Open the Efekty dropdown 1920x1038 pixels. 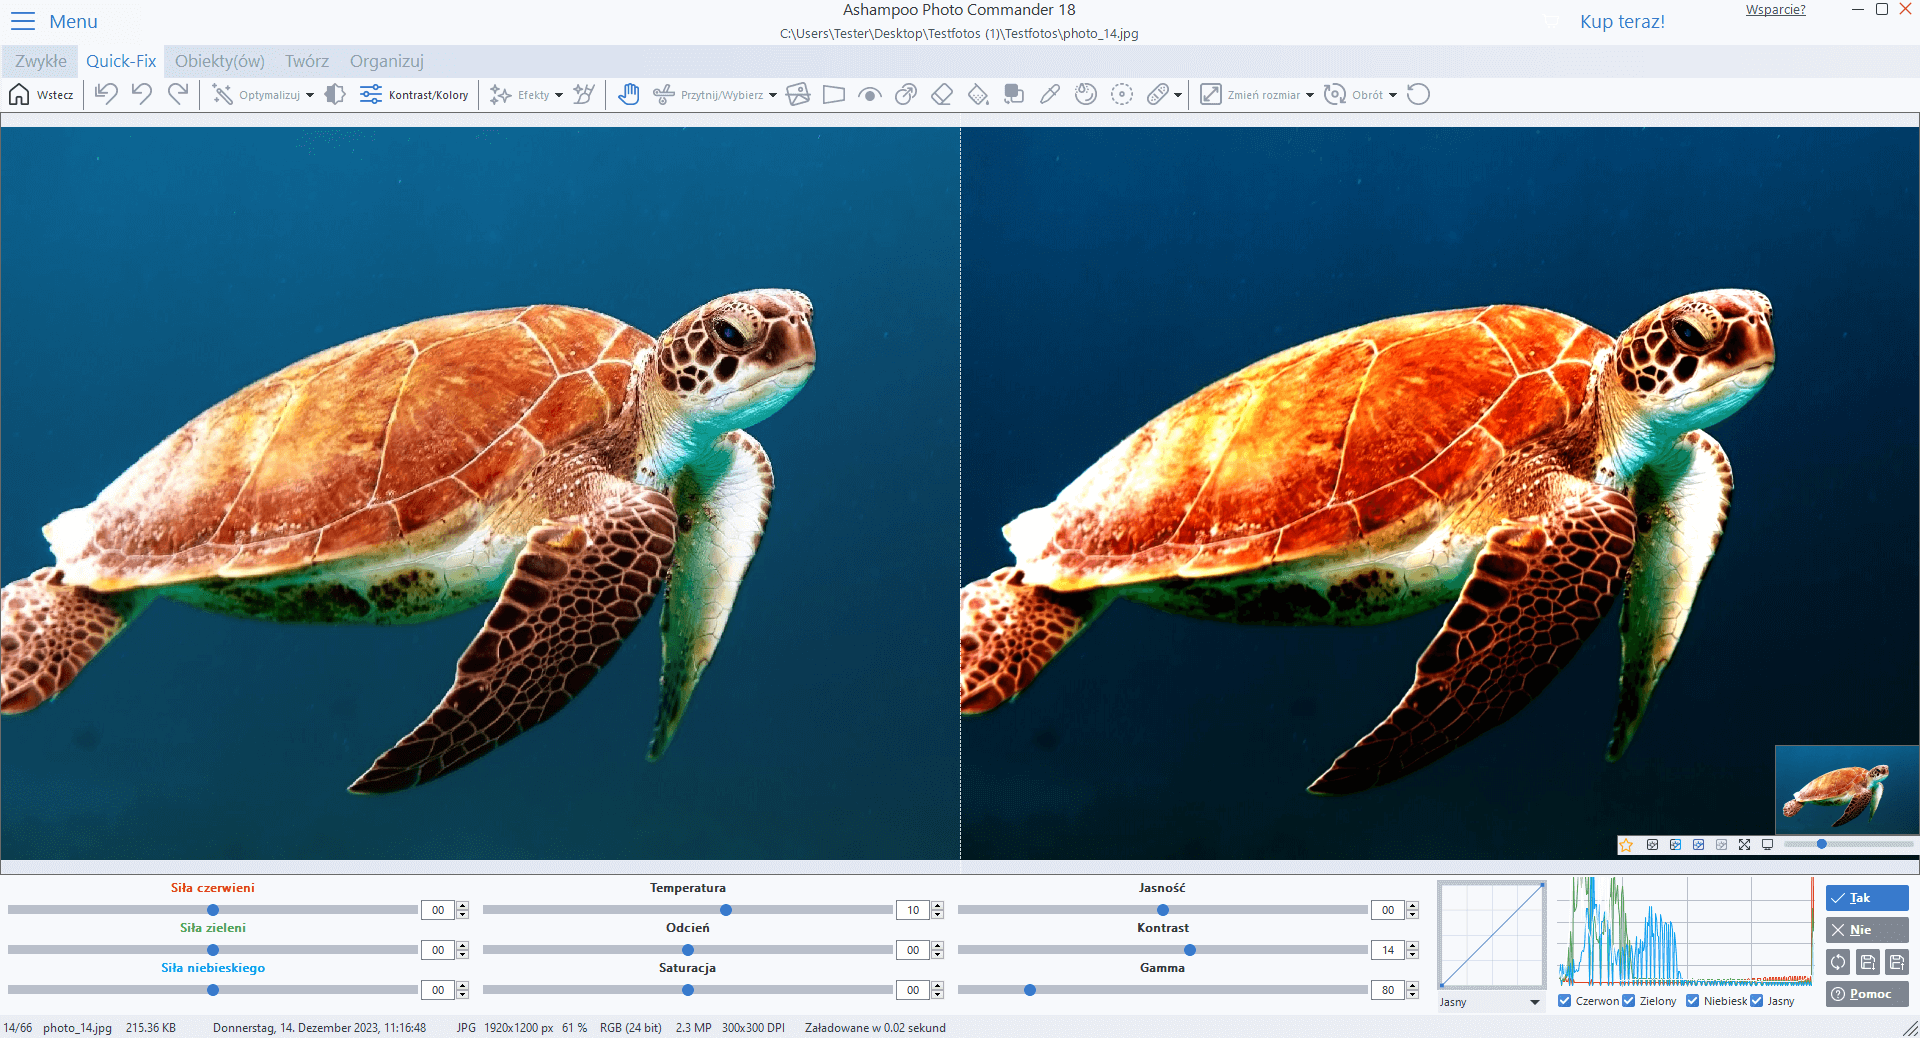[x=559, y=94]
